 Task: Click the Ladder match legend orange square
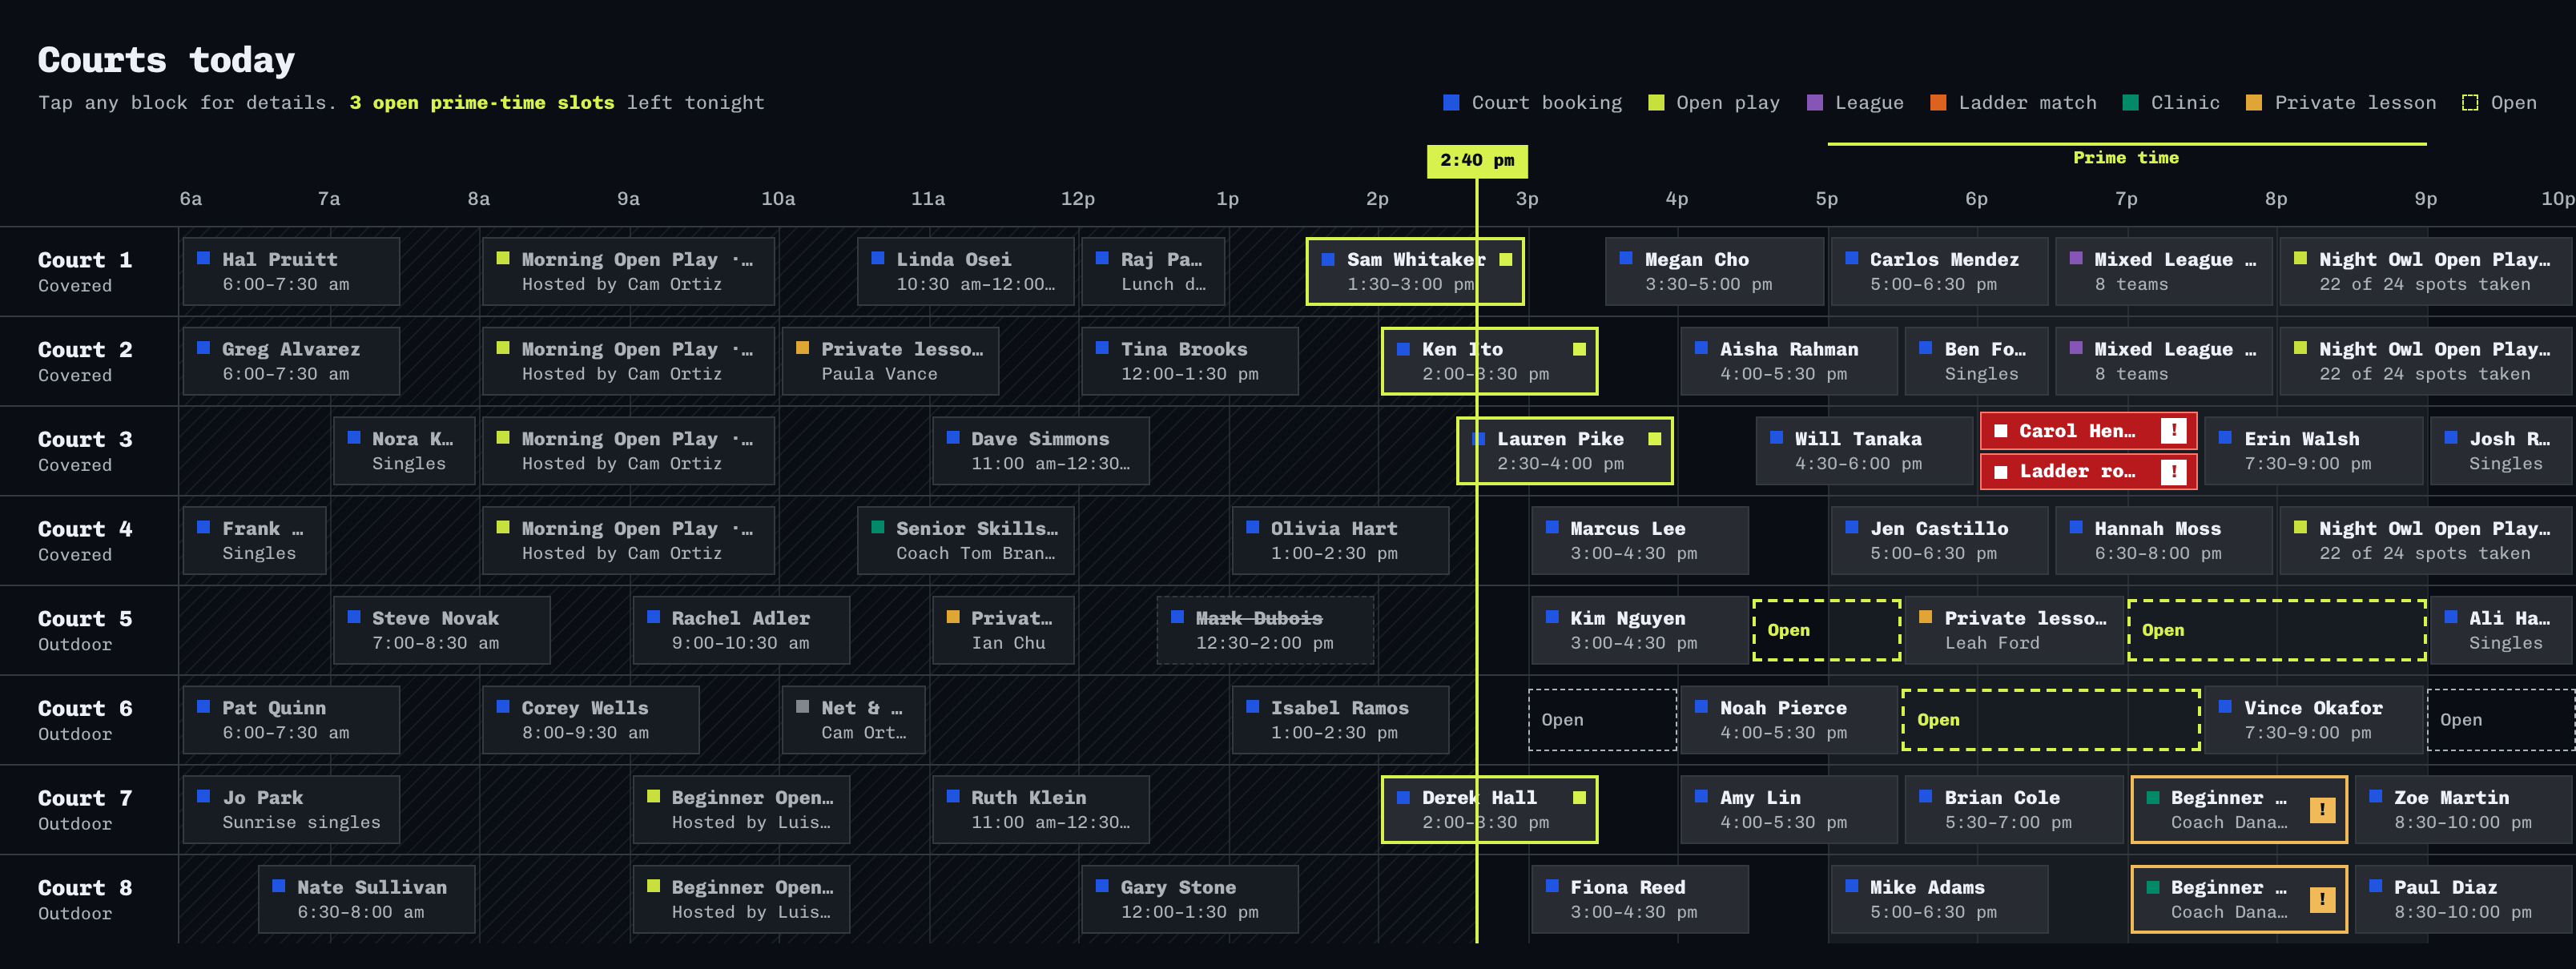pyautogui.click(x=1938, y=102)
